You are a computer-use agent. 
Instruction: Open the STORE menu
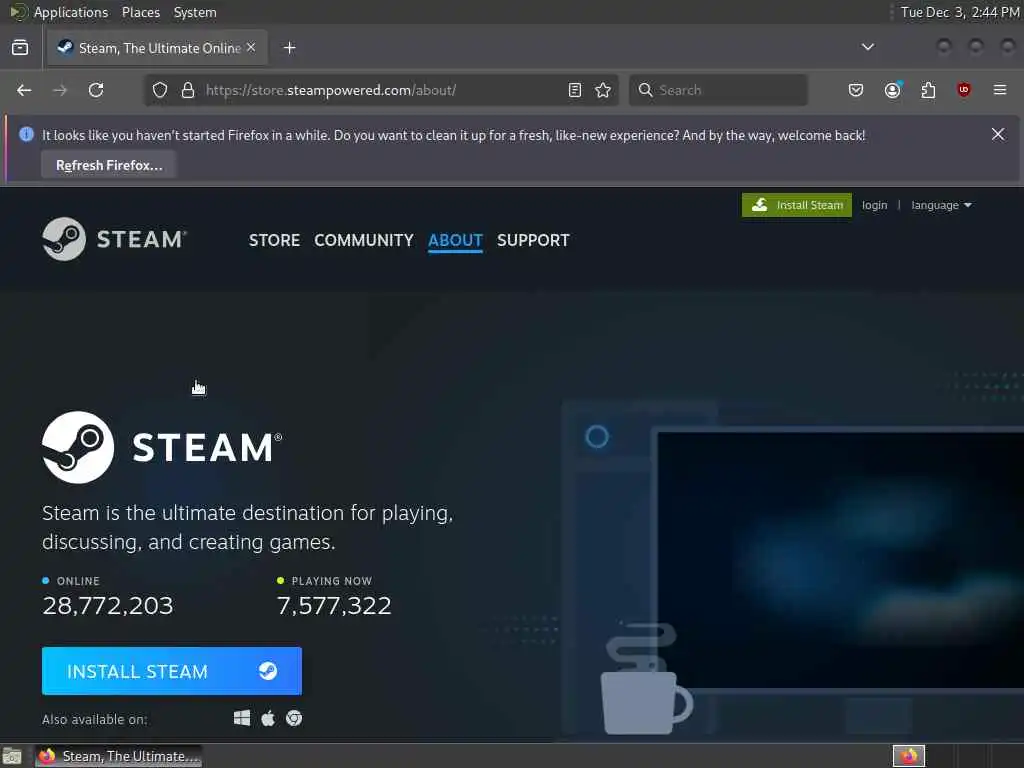tap(274, 240)
